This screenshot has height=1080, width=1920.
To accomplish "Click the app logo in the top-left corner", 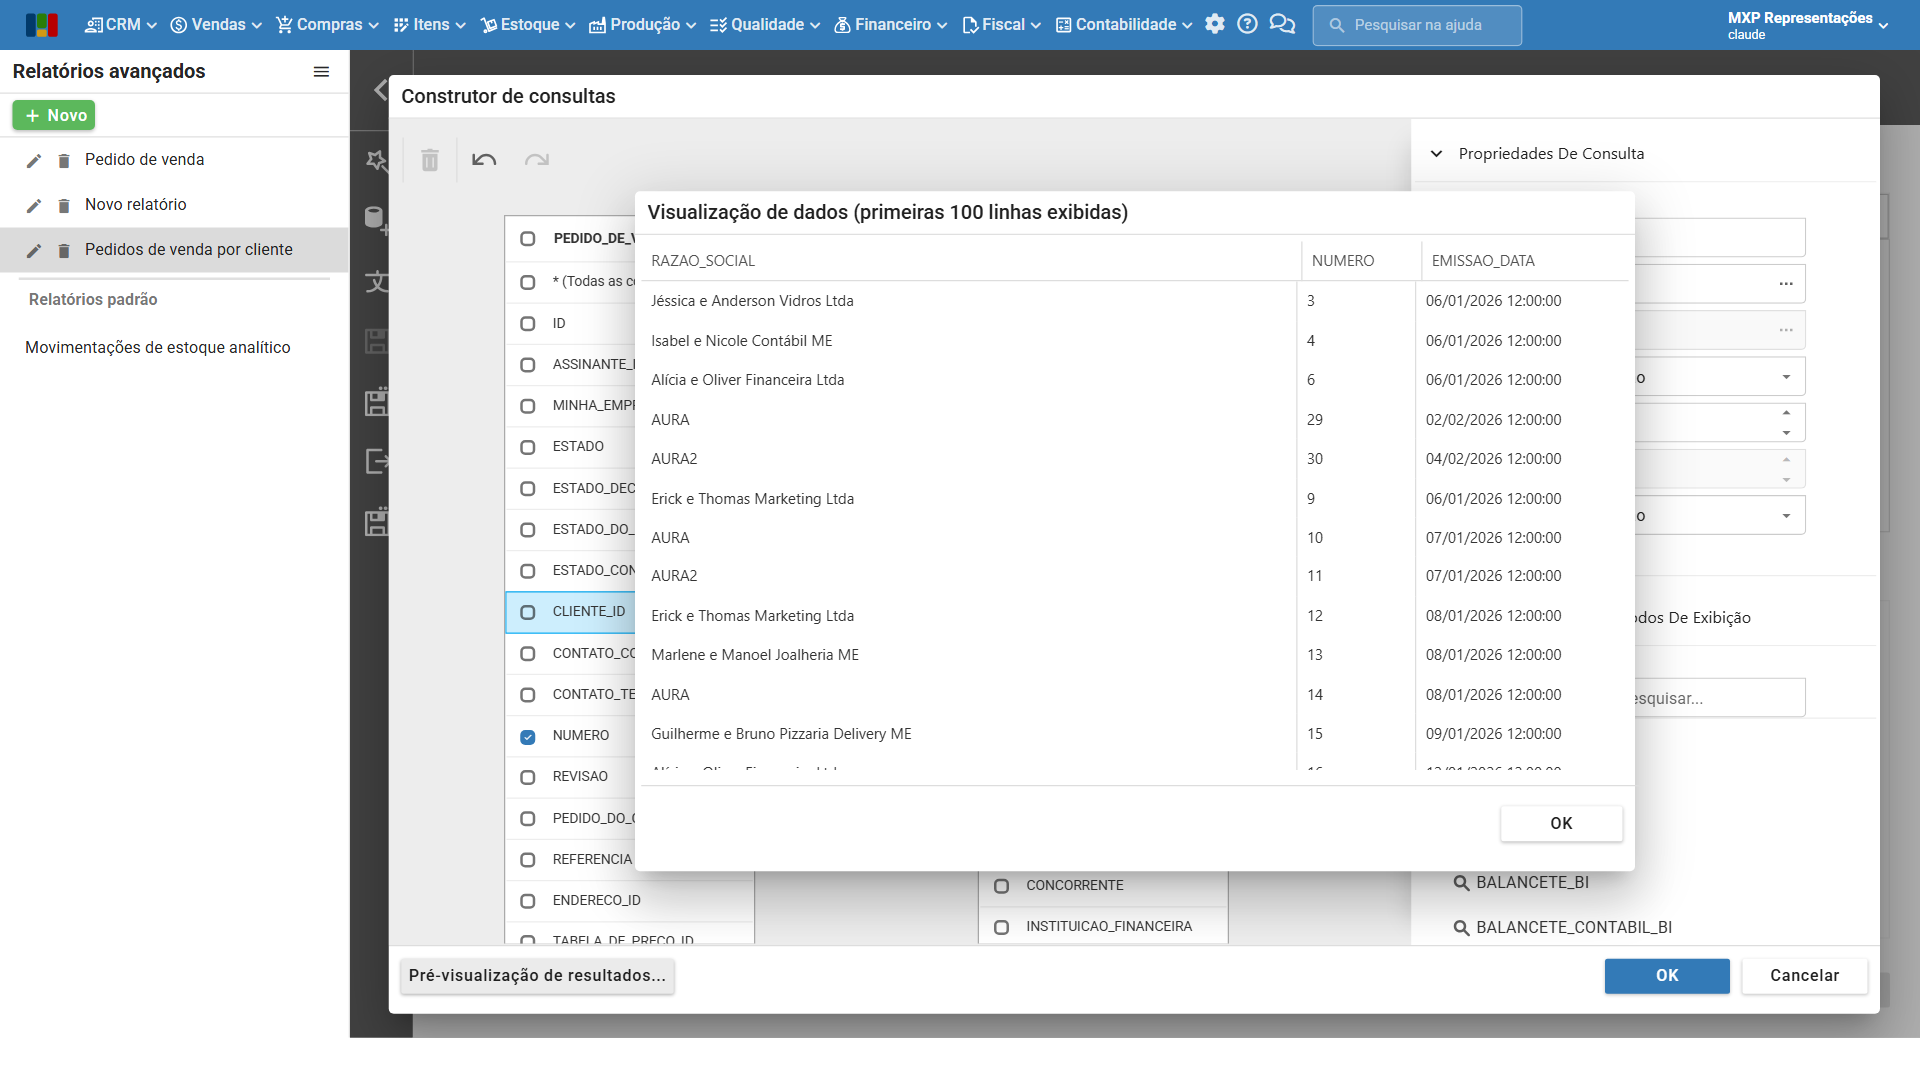I will 41,25.
